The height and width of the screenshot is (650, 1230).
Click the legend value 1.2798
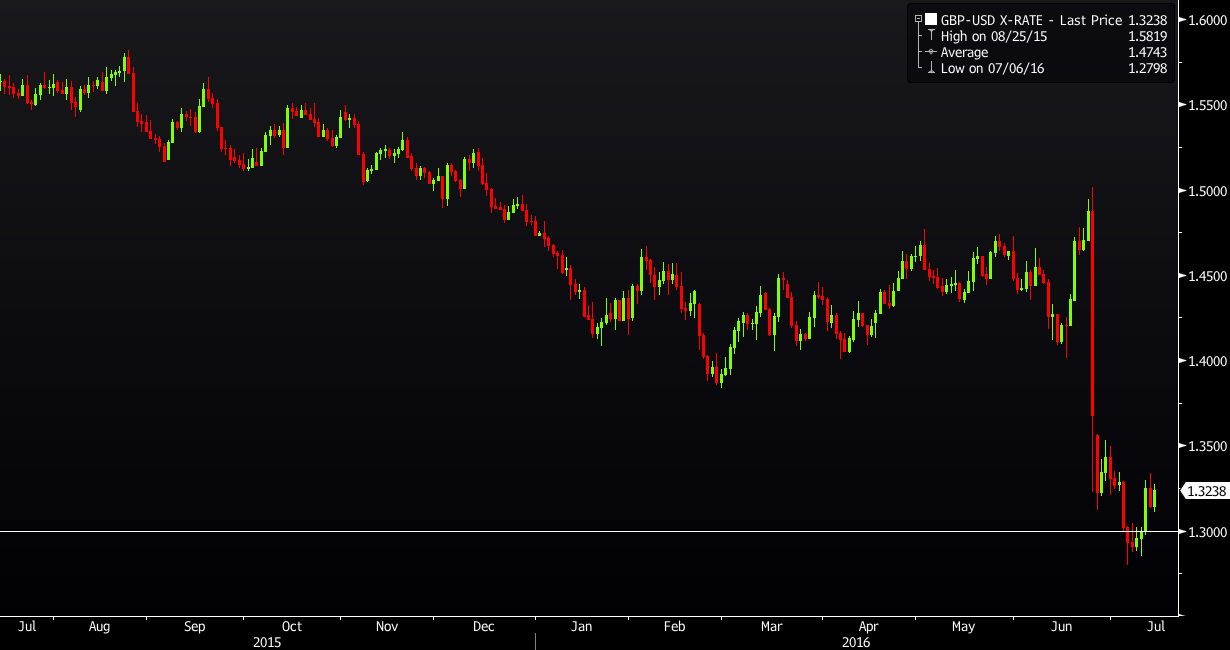(x=1148, y=69)
